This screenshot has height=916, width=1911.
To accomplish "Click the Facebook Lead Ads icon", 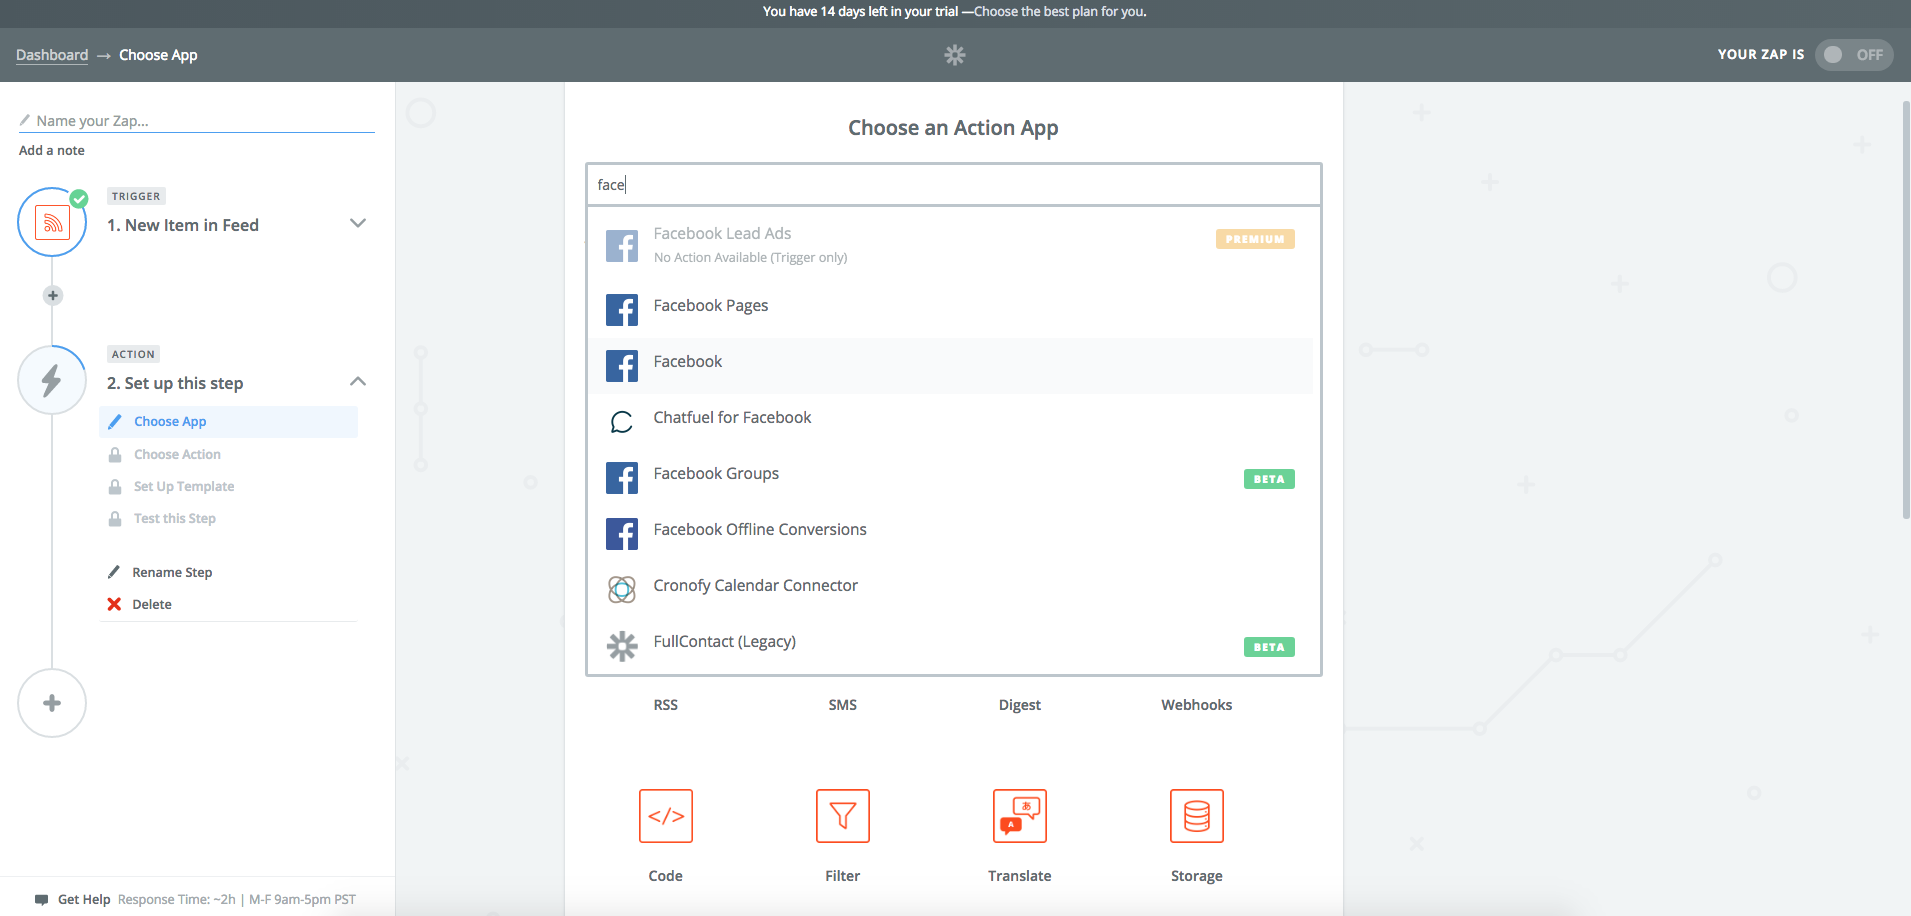I will tap(622, 245).
